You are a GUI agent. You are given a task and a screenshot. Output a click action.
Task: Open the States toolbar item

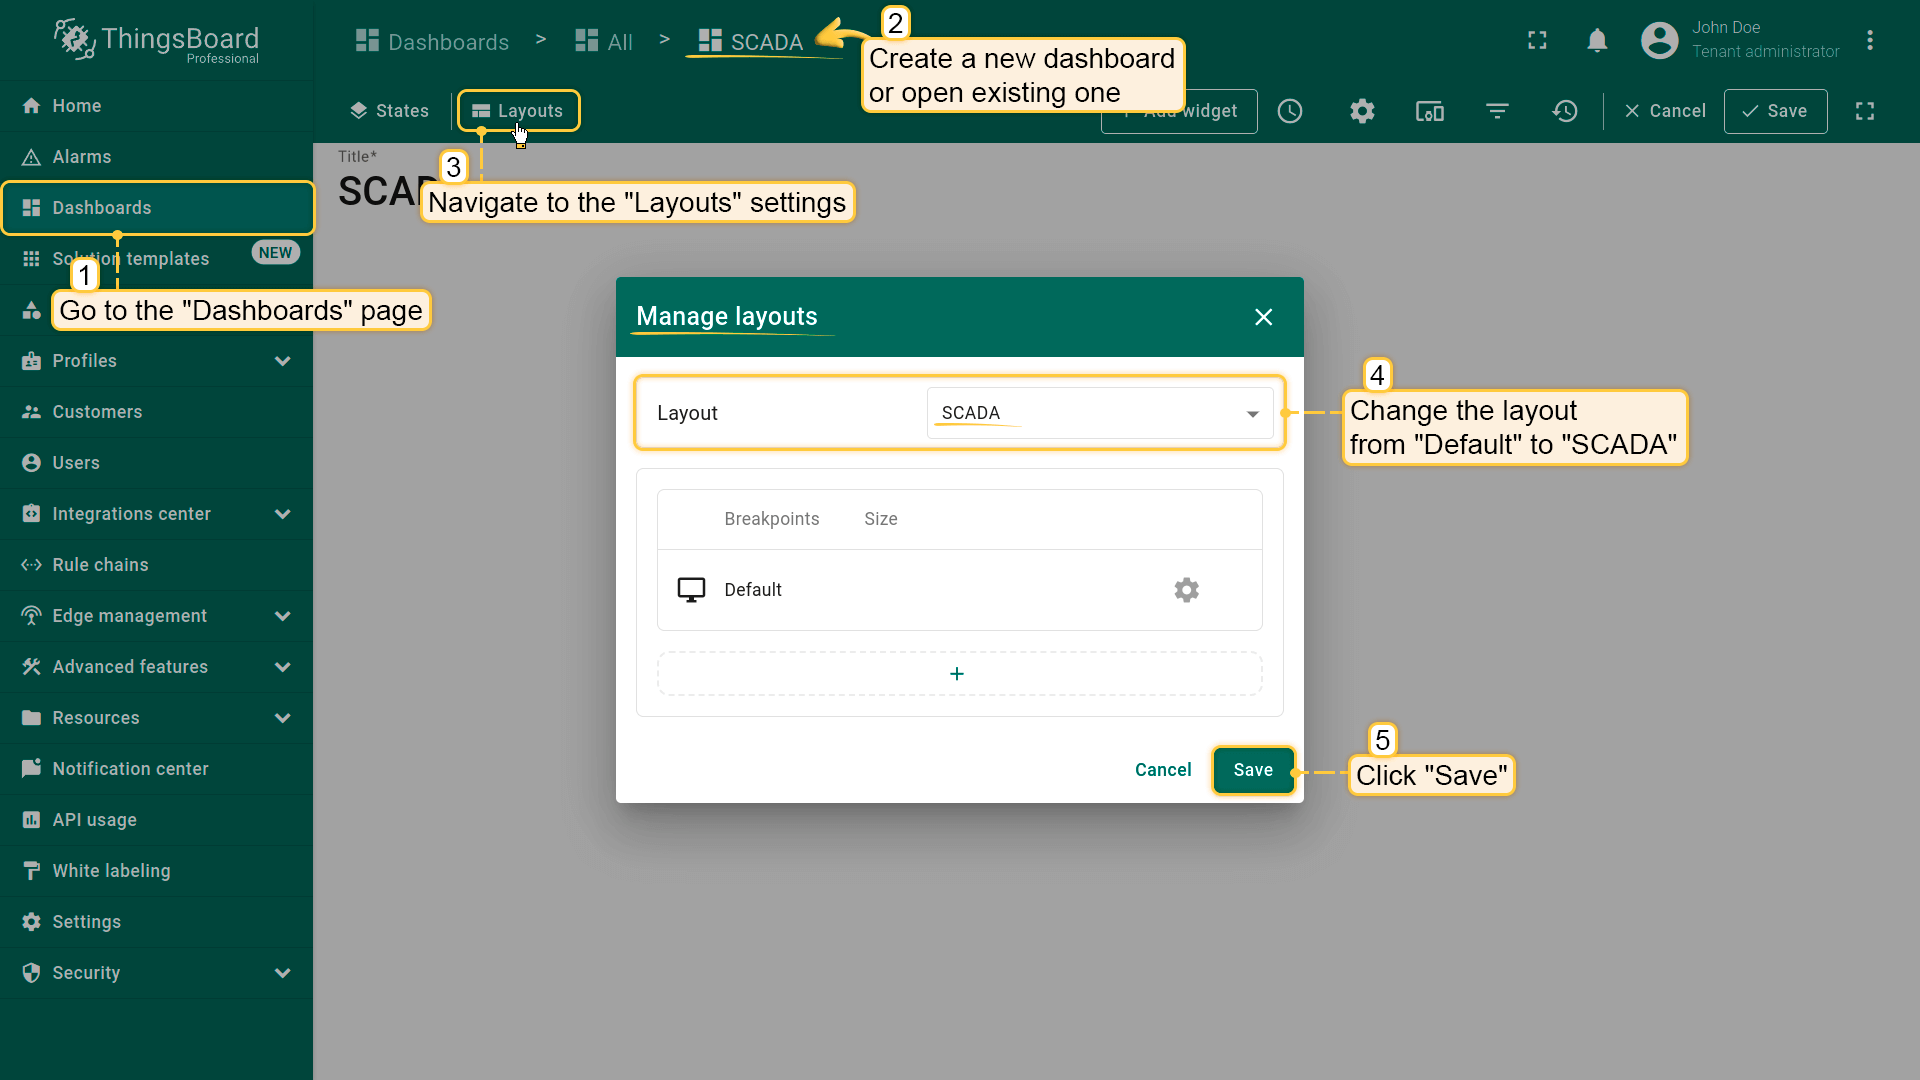[390, 111]
